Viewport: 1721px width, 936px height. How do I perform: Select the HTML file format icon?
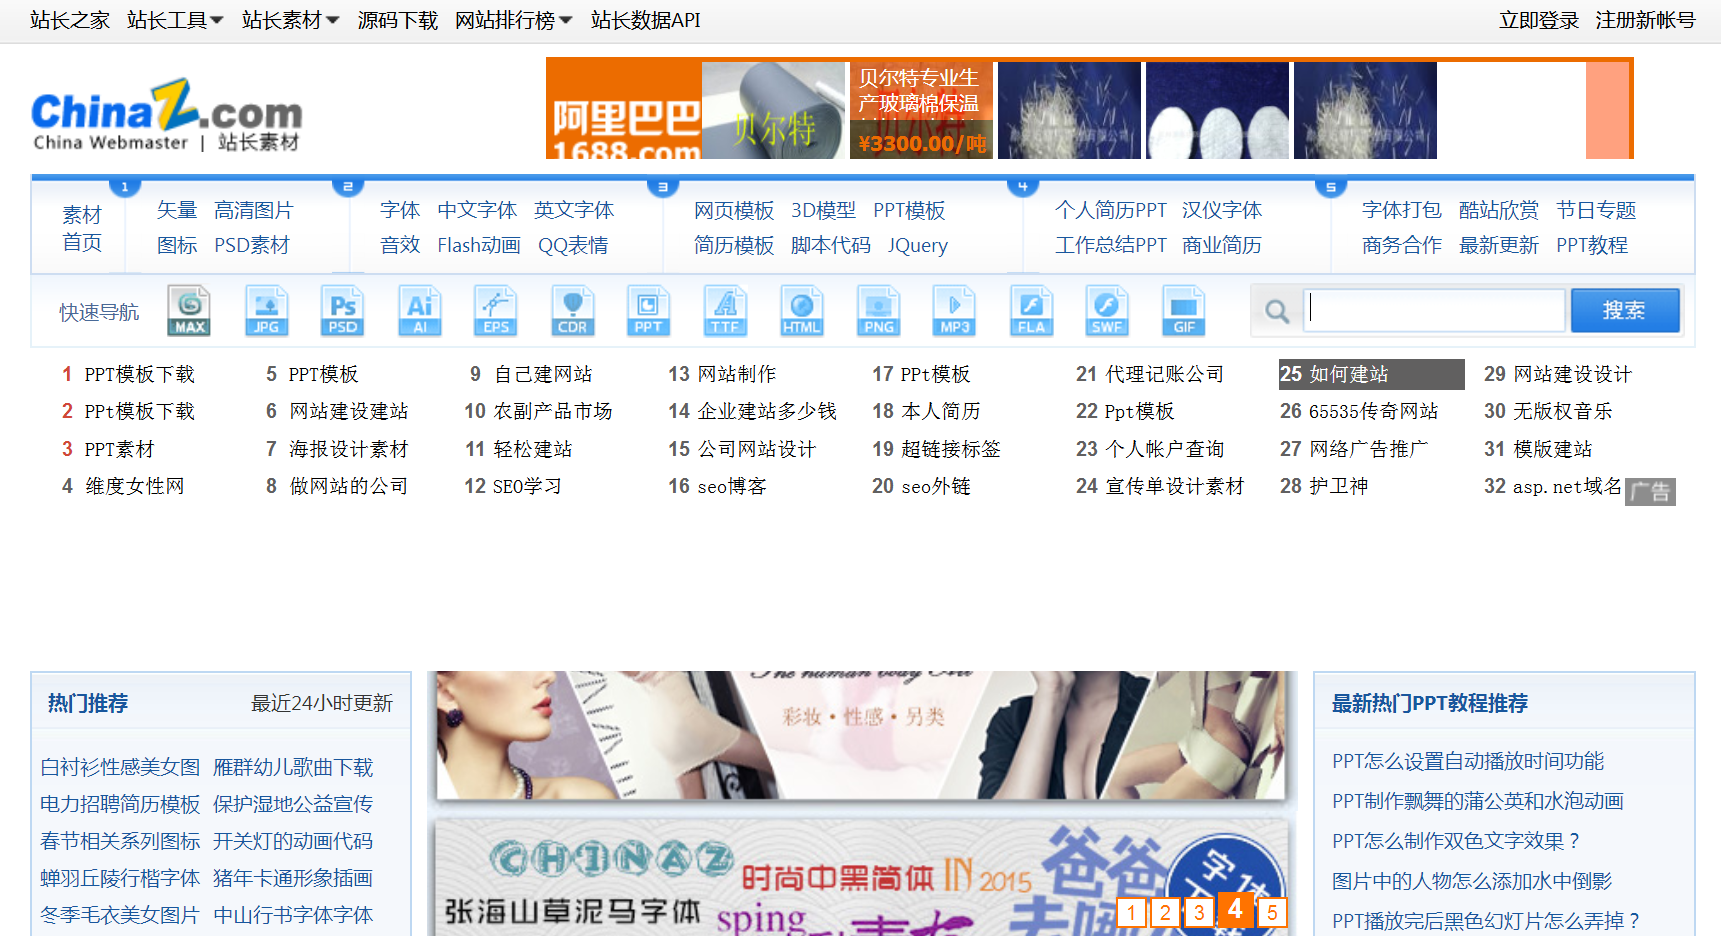pos(801,311)
